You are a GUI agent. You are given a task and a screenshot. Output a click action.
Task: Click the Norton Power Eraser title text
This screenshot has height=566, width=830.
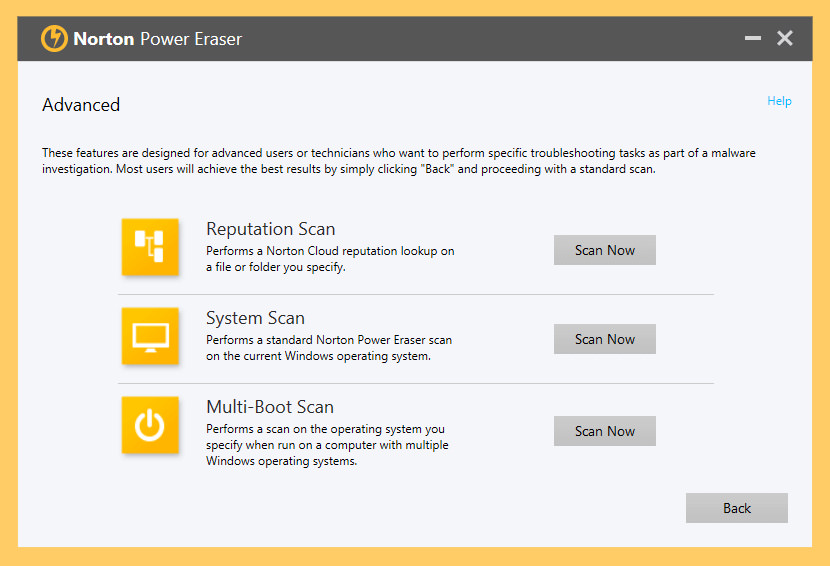(158, 39)
